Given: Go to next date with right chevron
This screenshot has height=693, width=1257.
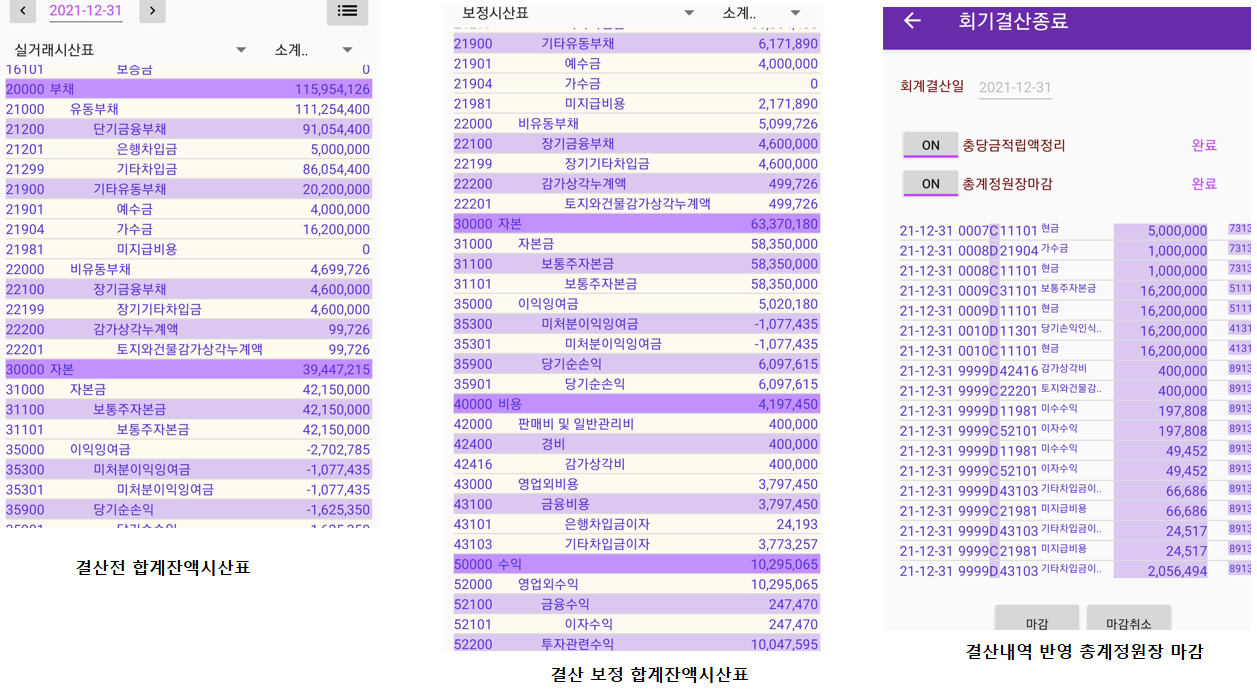Looking at the screenshot, I should [x=151, y=11].
